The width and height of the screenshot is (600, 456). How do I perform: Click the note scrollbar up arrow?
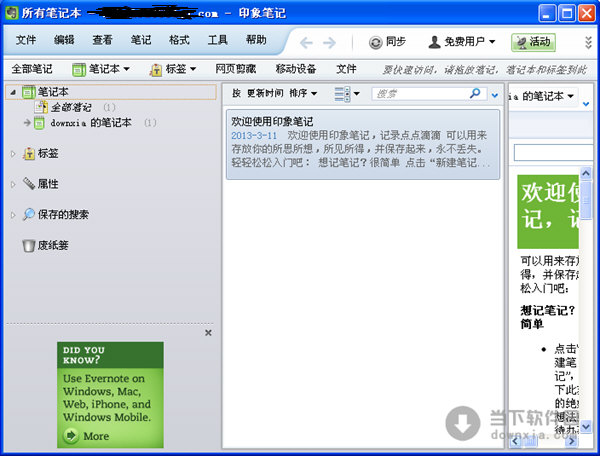pos(586,174)
